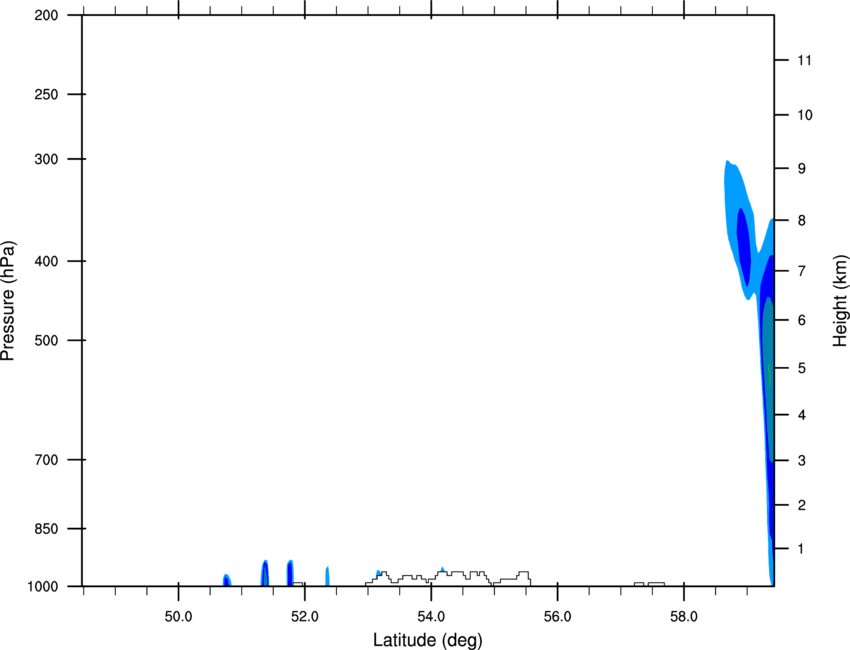Click the 850 pressure tick label
The width and height of the screenshot is (850, 650).
(46, 529)
